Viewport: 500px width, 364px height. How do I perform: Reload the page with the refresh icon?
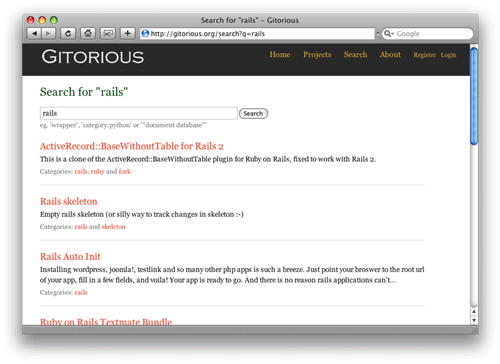[68, 33]
